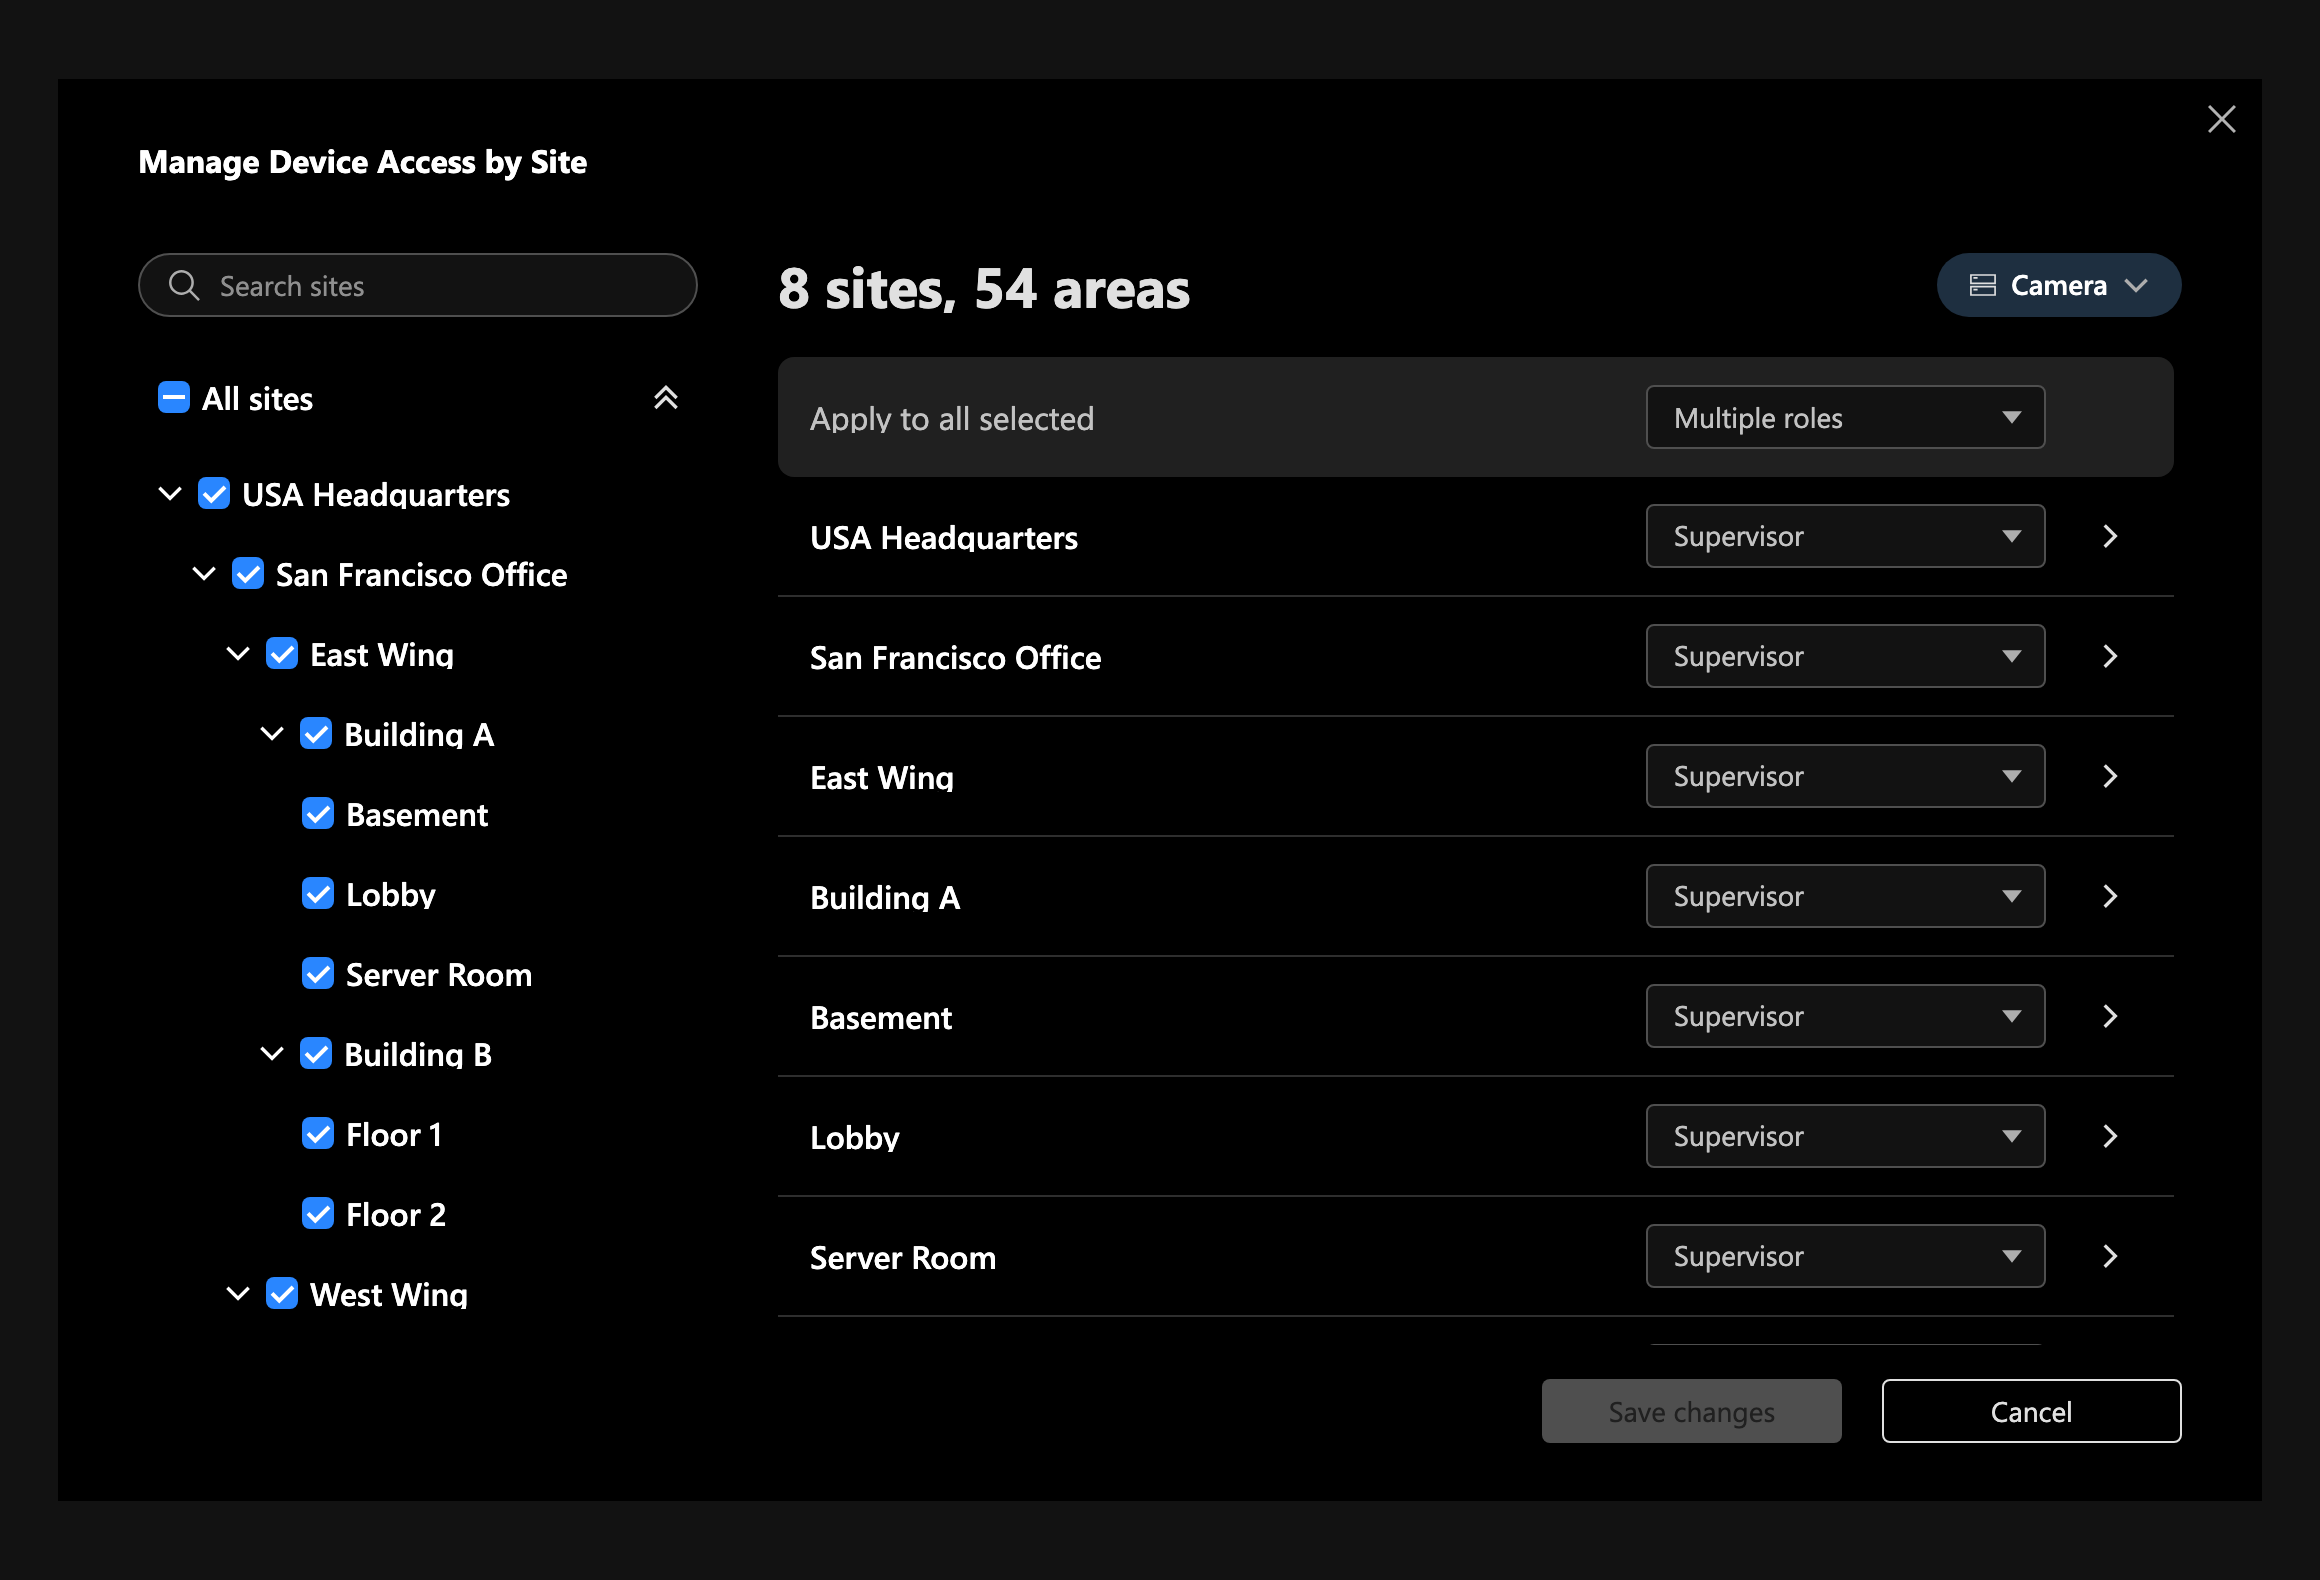Collapse USA Headquarters tree node
The image size is (2320, 1580).
[x=170, y=494]
